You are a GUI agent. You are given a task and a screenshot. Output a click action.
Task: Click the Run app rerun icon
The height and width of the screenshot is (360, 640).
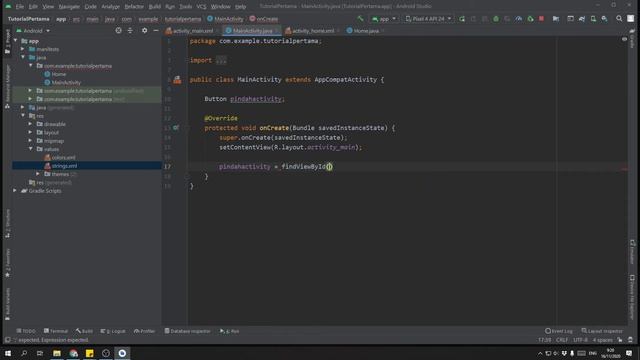pyautogui.click(x=462, y=19)
